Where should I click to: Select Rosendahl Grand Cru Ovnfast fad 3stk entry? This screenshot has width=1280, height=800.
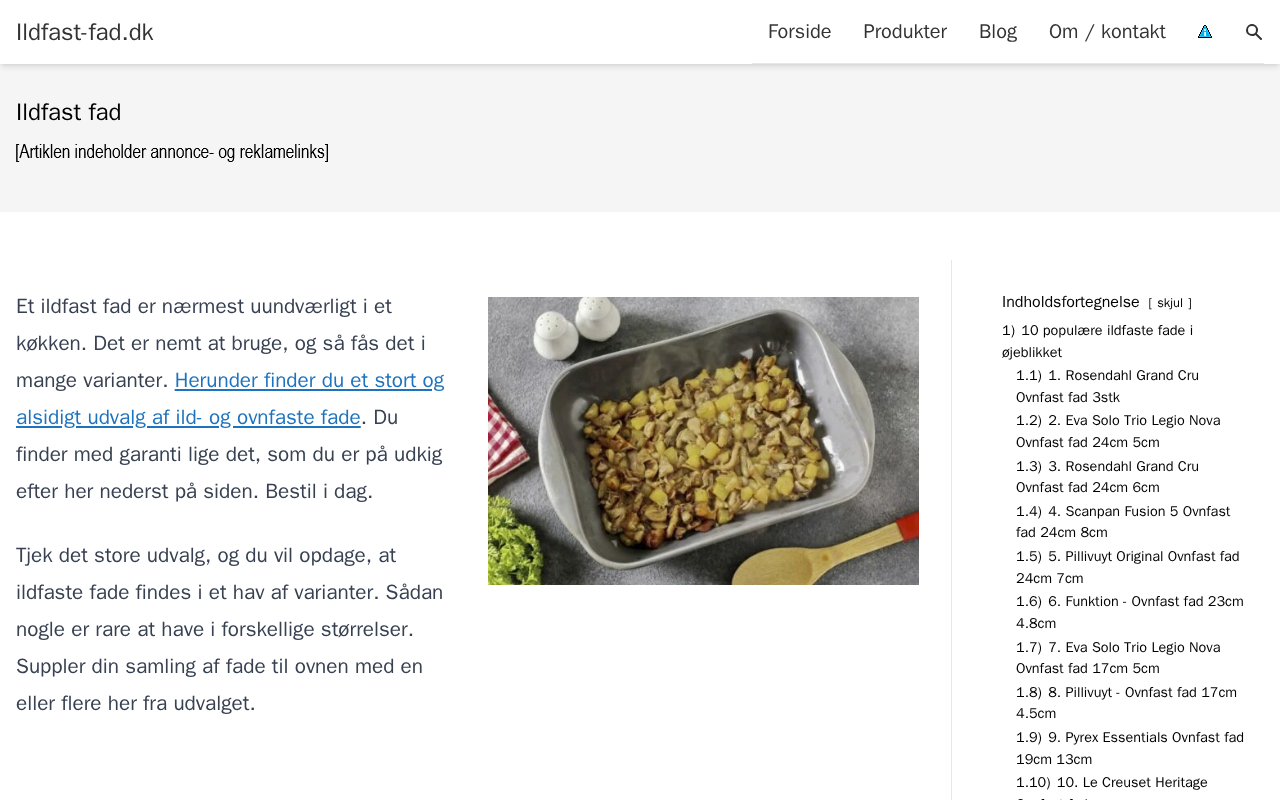pos(1107,386)
